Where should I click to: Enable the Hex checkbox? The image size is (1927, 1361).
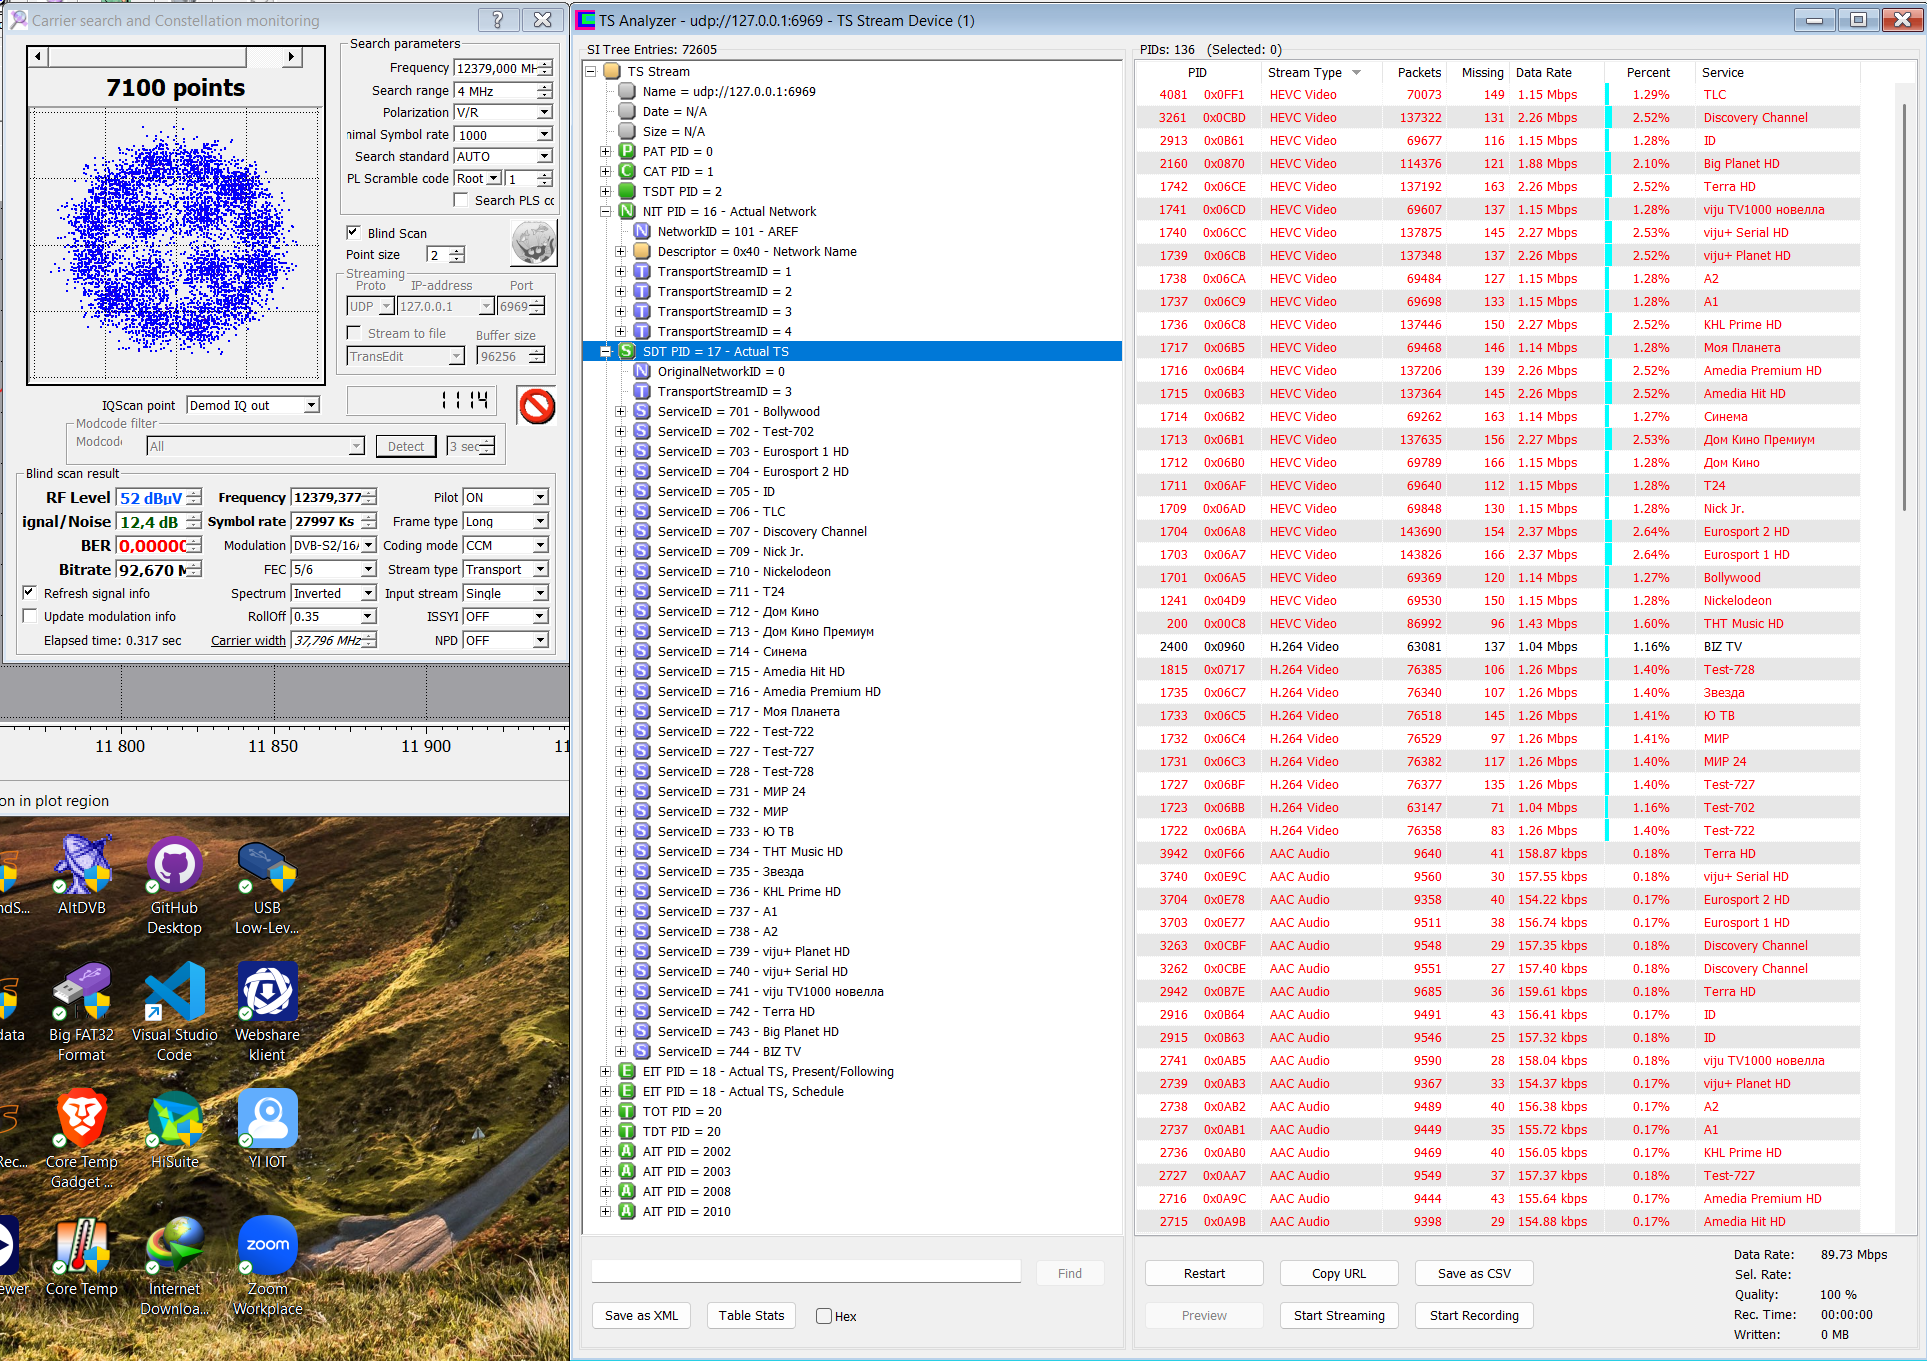(824, 1316)
